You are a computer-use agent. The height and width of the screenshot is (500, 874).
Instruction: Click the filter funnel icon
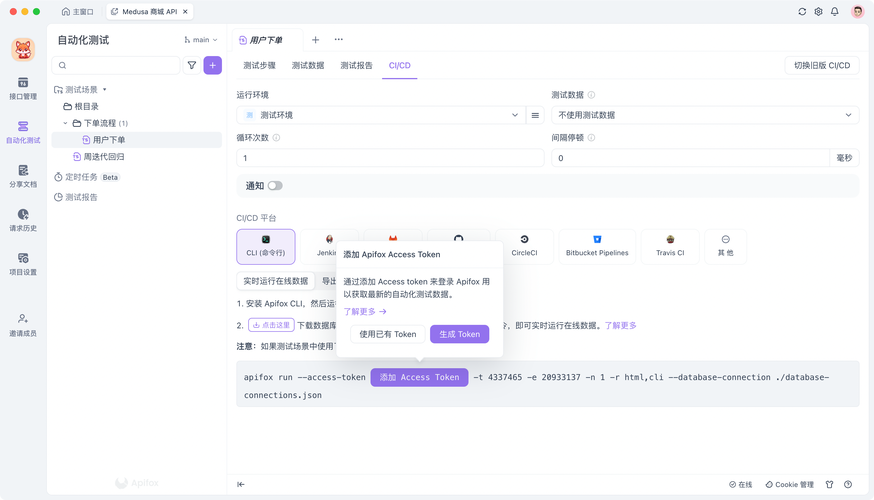click(192, 65)
